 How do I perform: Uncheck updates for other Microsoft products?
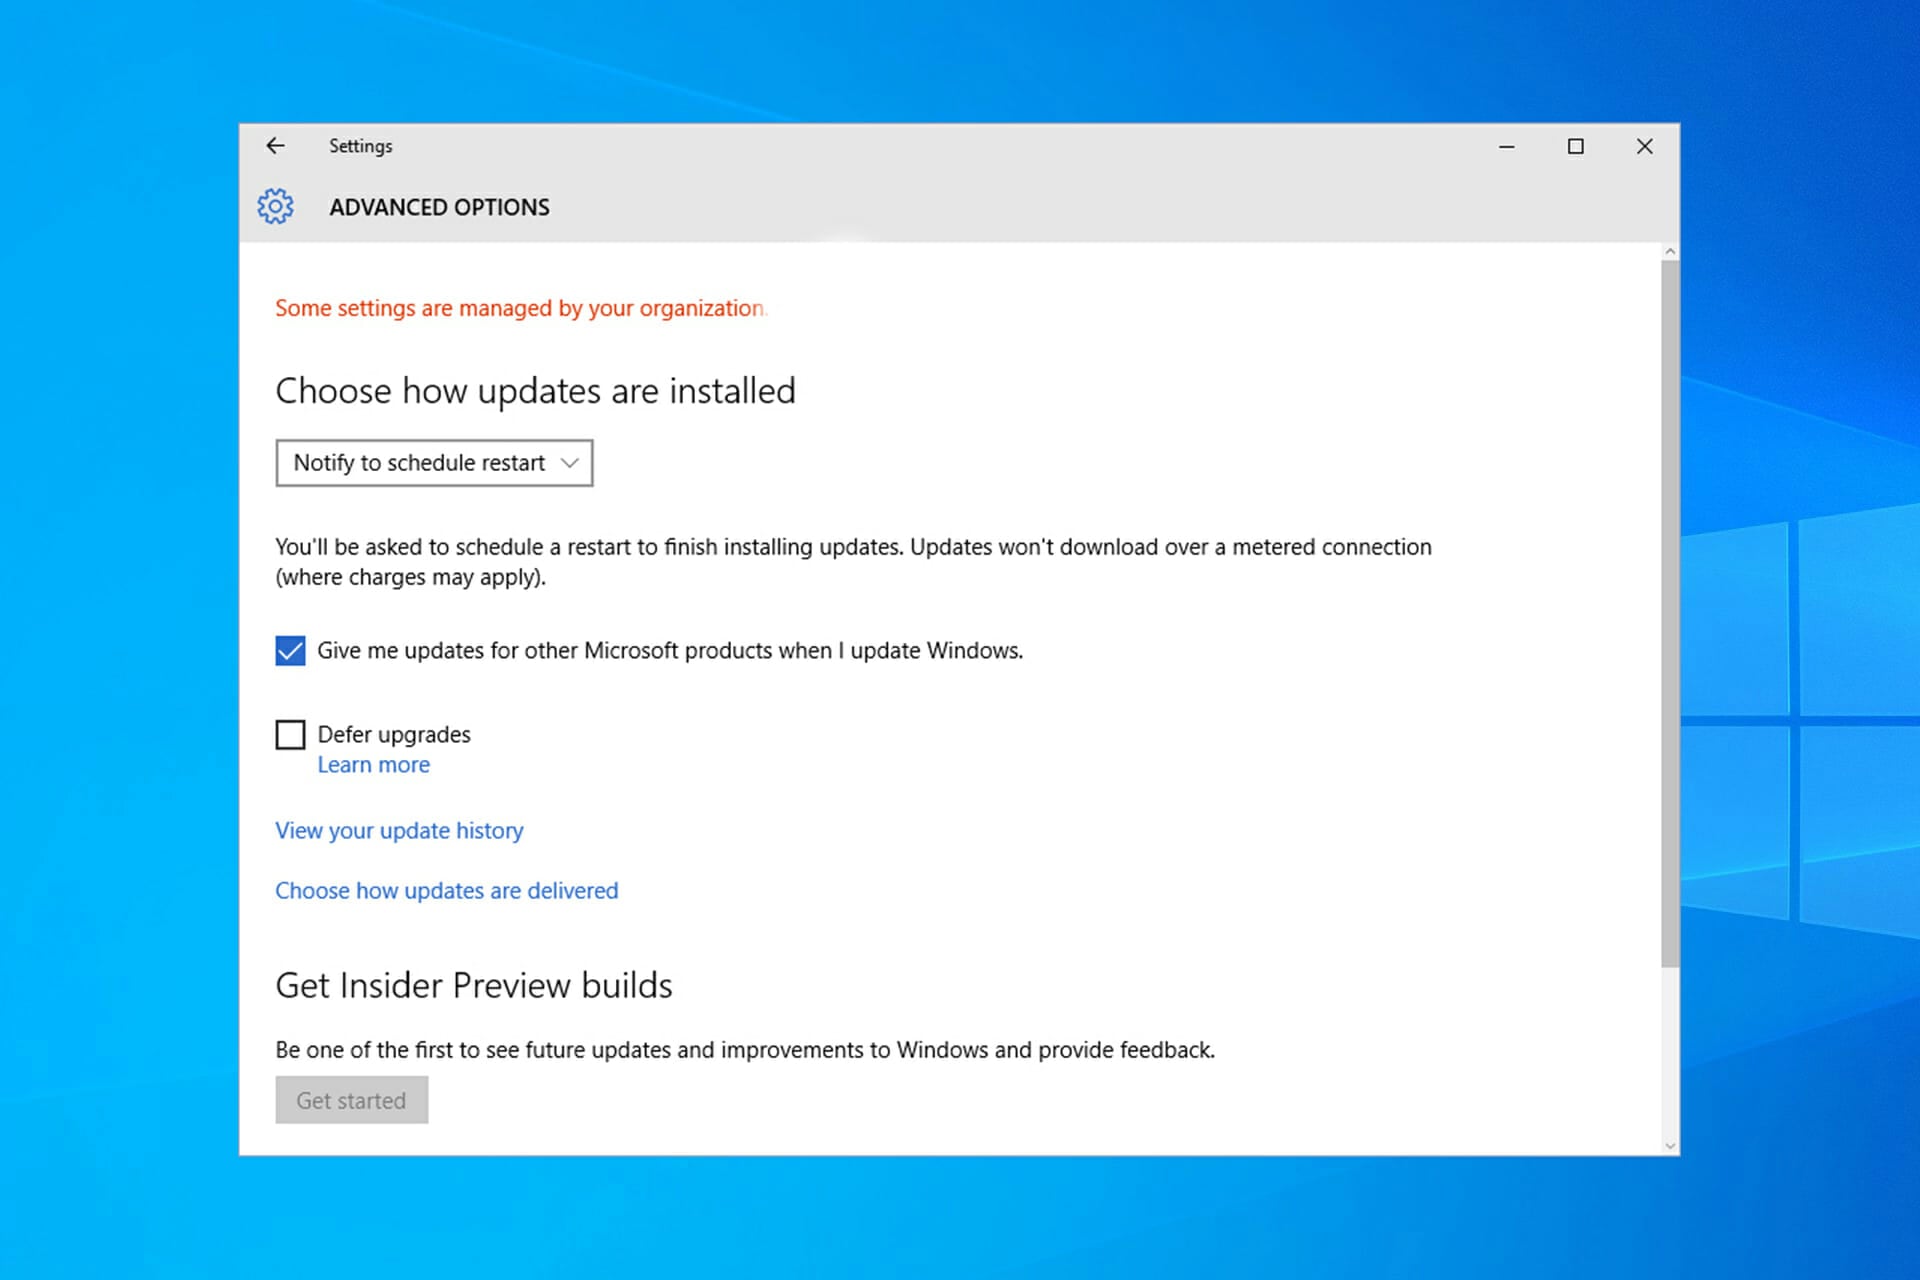coord(290,651)
